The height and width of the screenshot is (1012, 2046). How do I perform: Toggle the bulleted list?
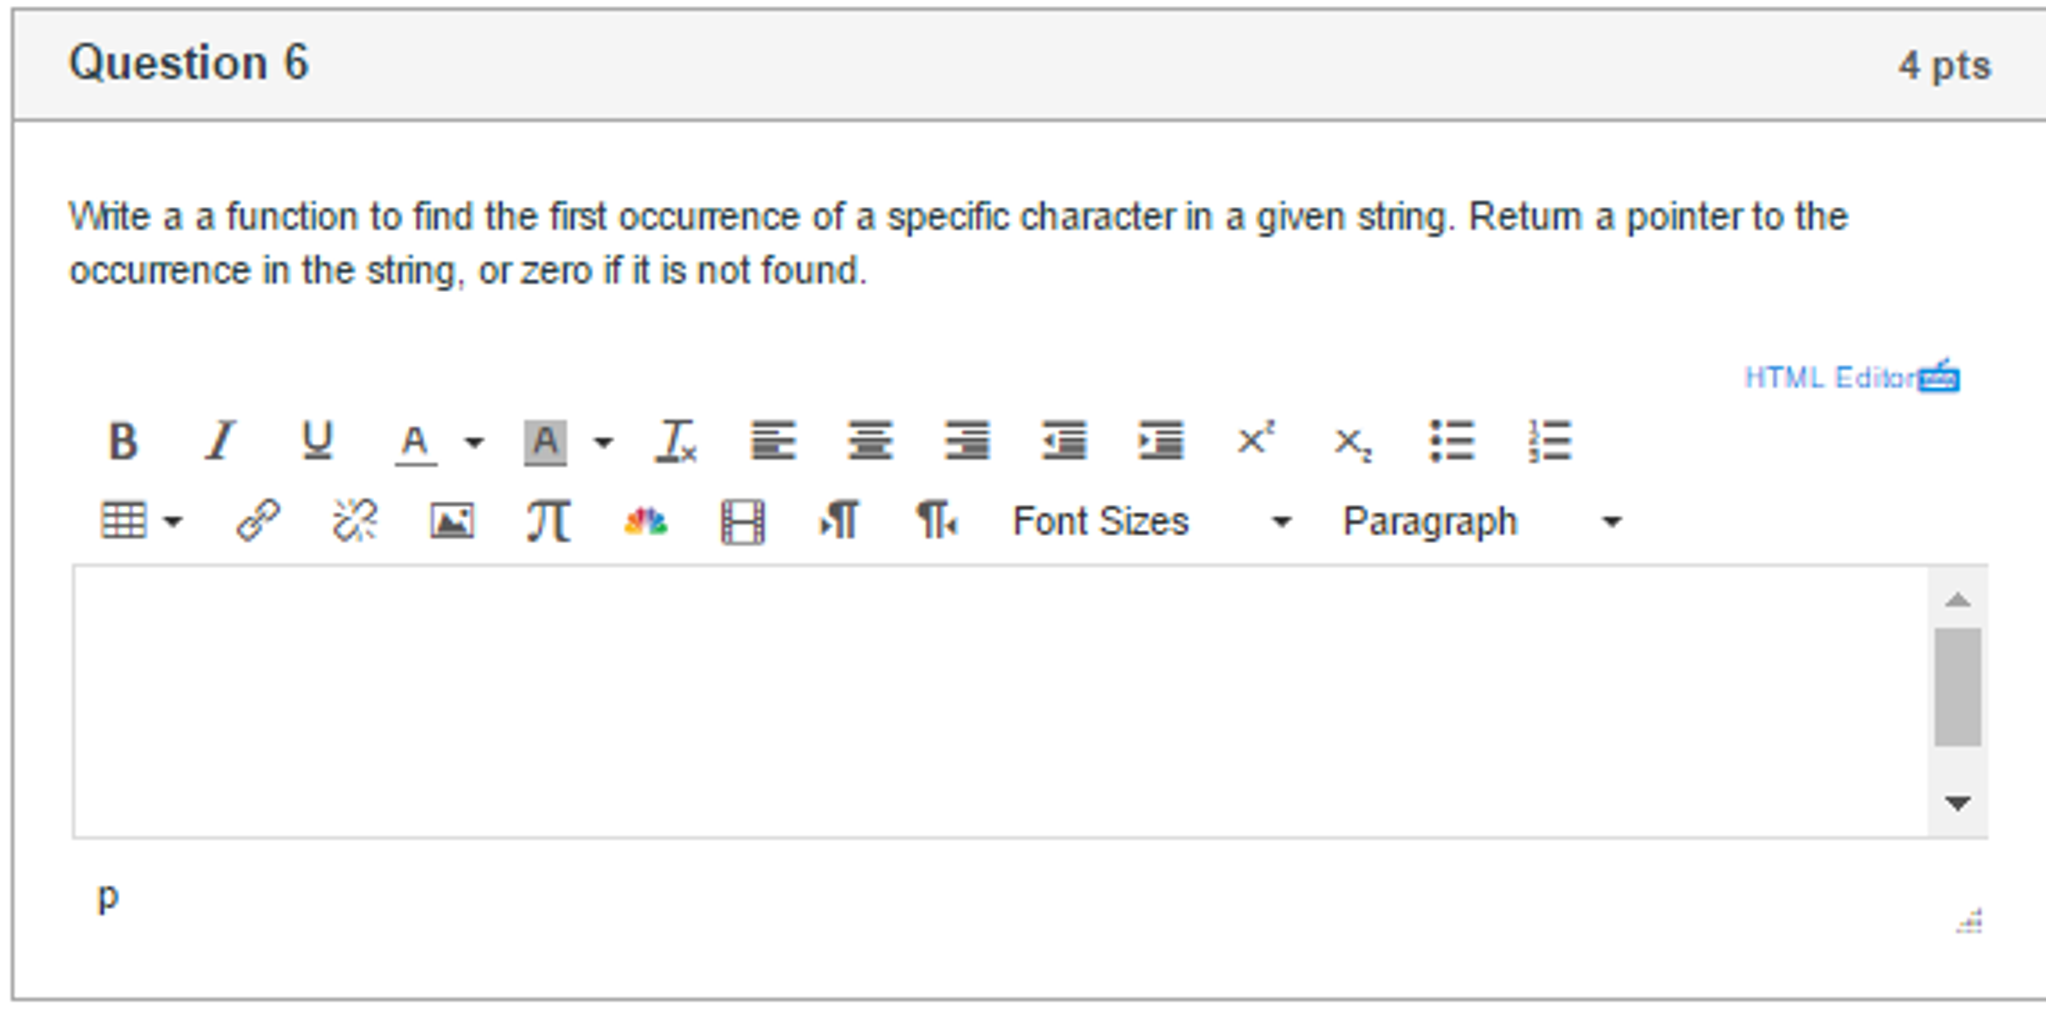click(x=1453, y=440)
